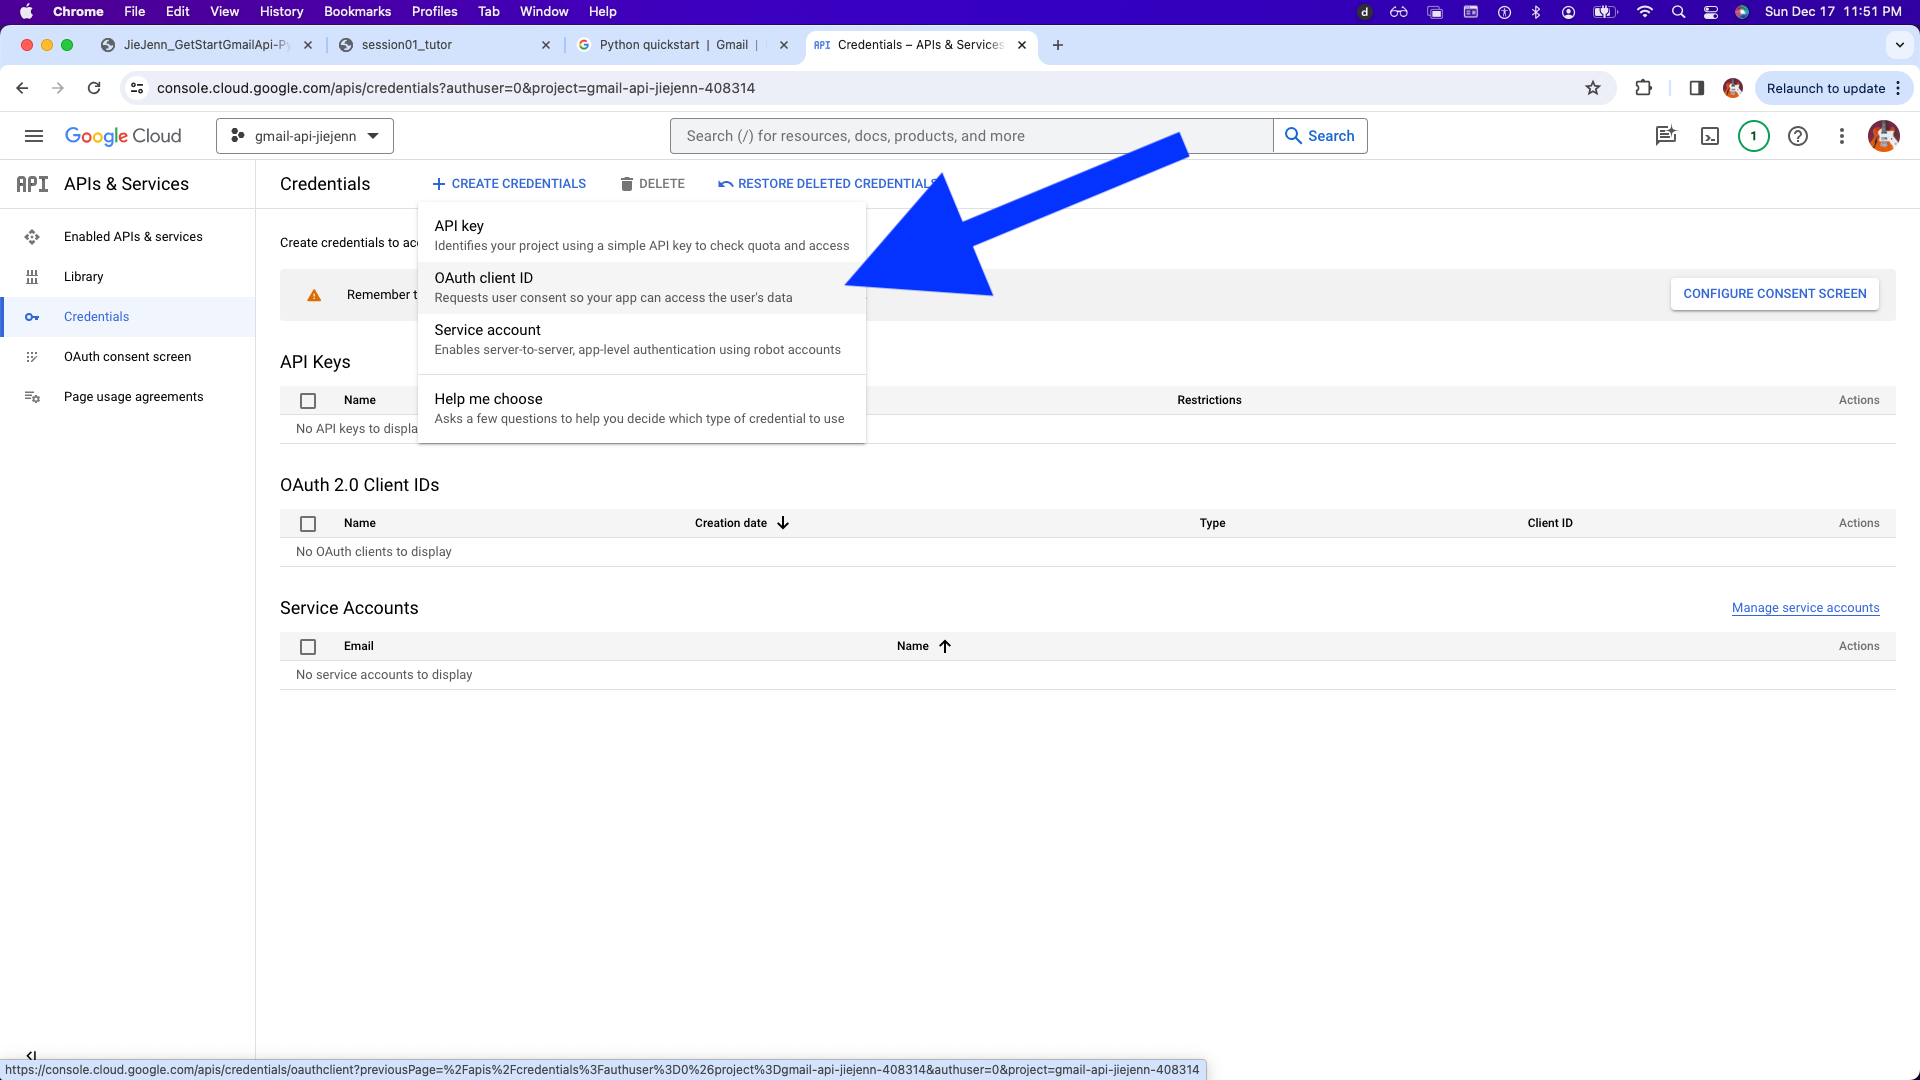Click CONFIGURE CONSENT SCREEN button
Viewport: 1920px width, 1080px height.
(x=1774, y=294)
